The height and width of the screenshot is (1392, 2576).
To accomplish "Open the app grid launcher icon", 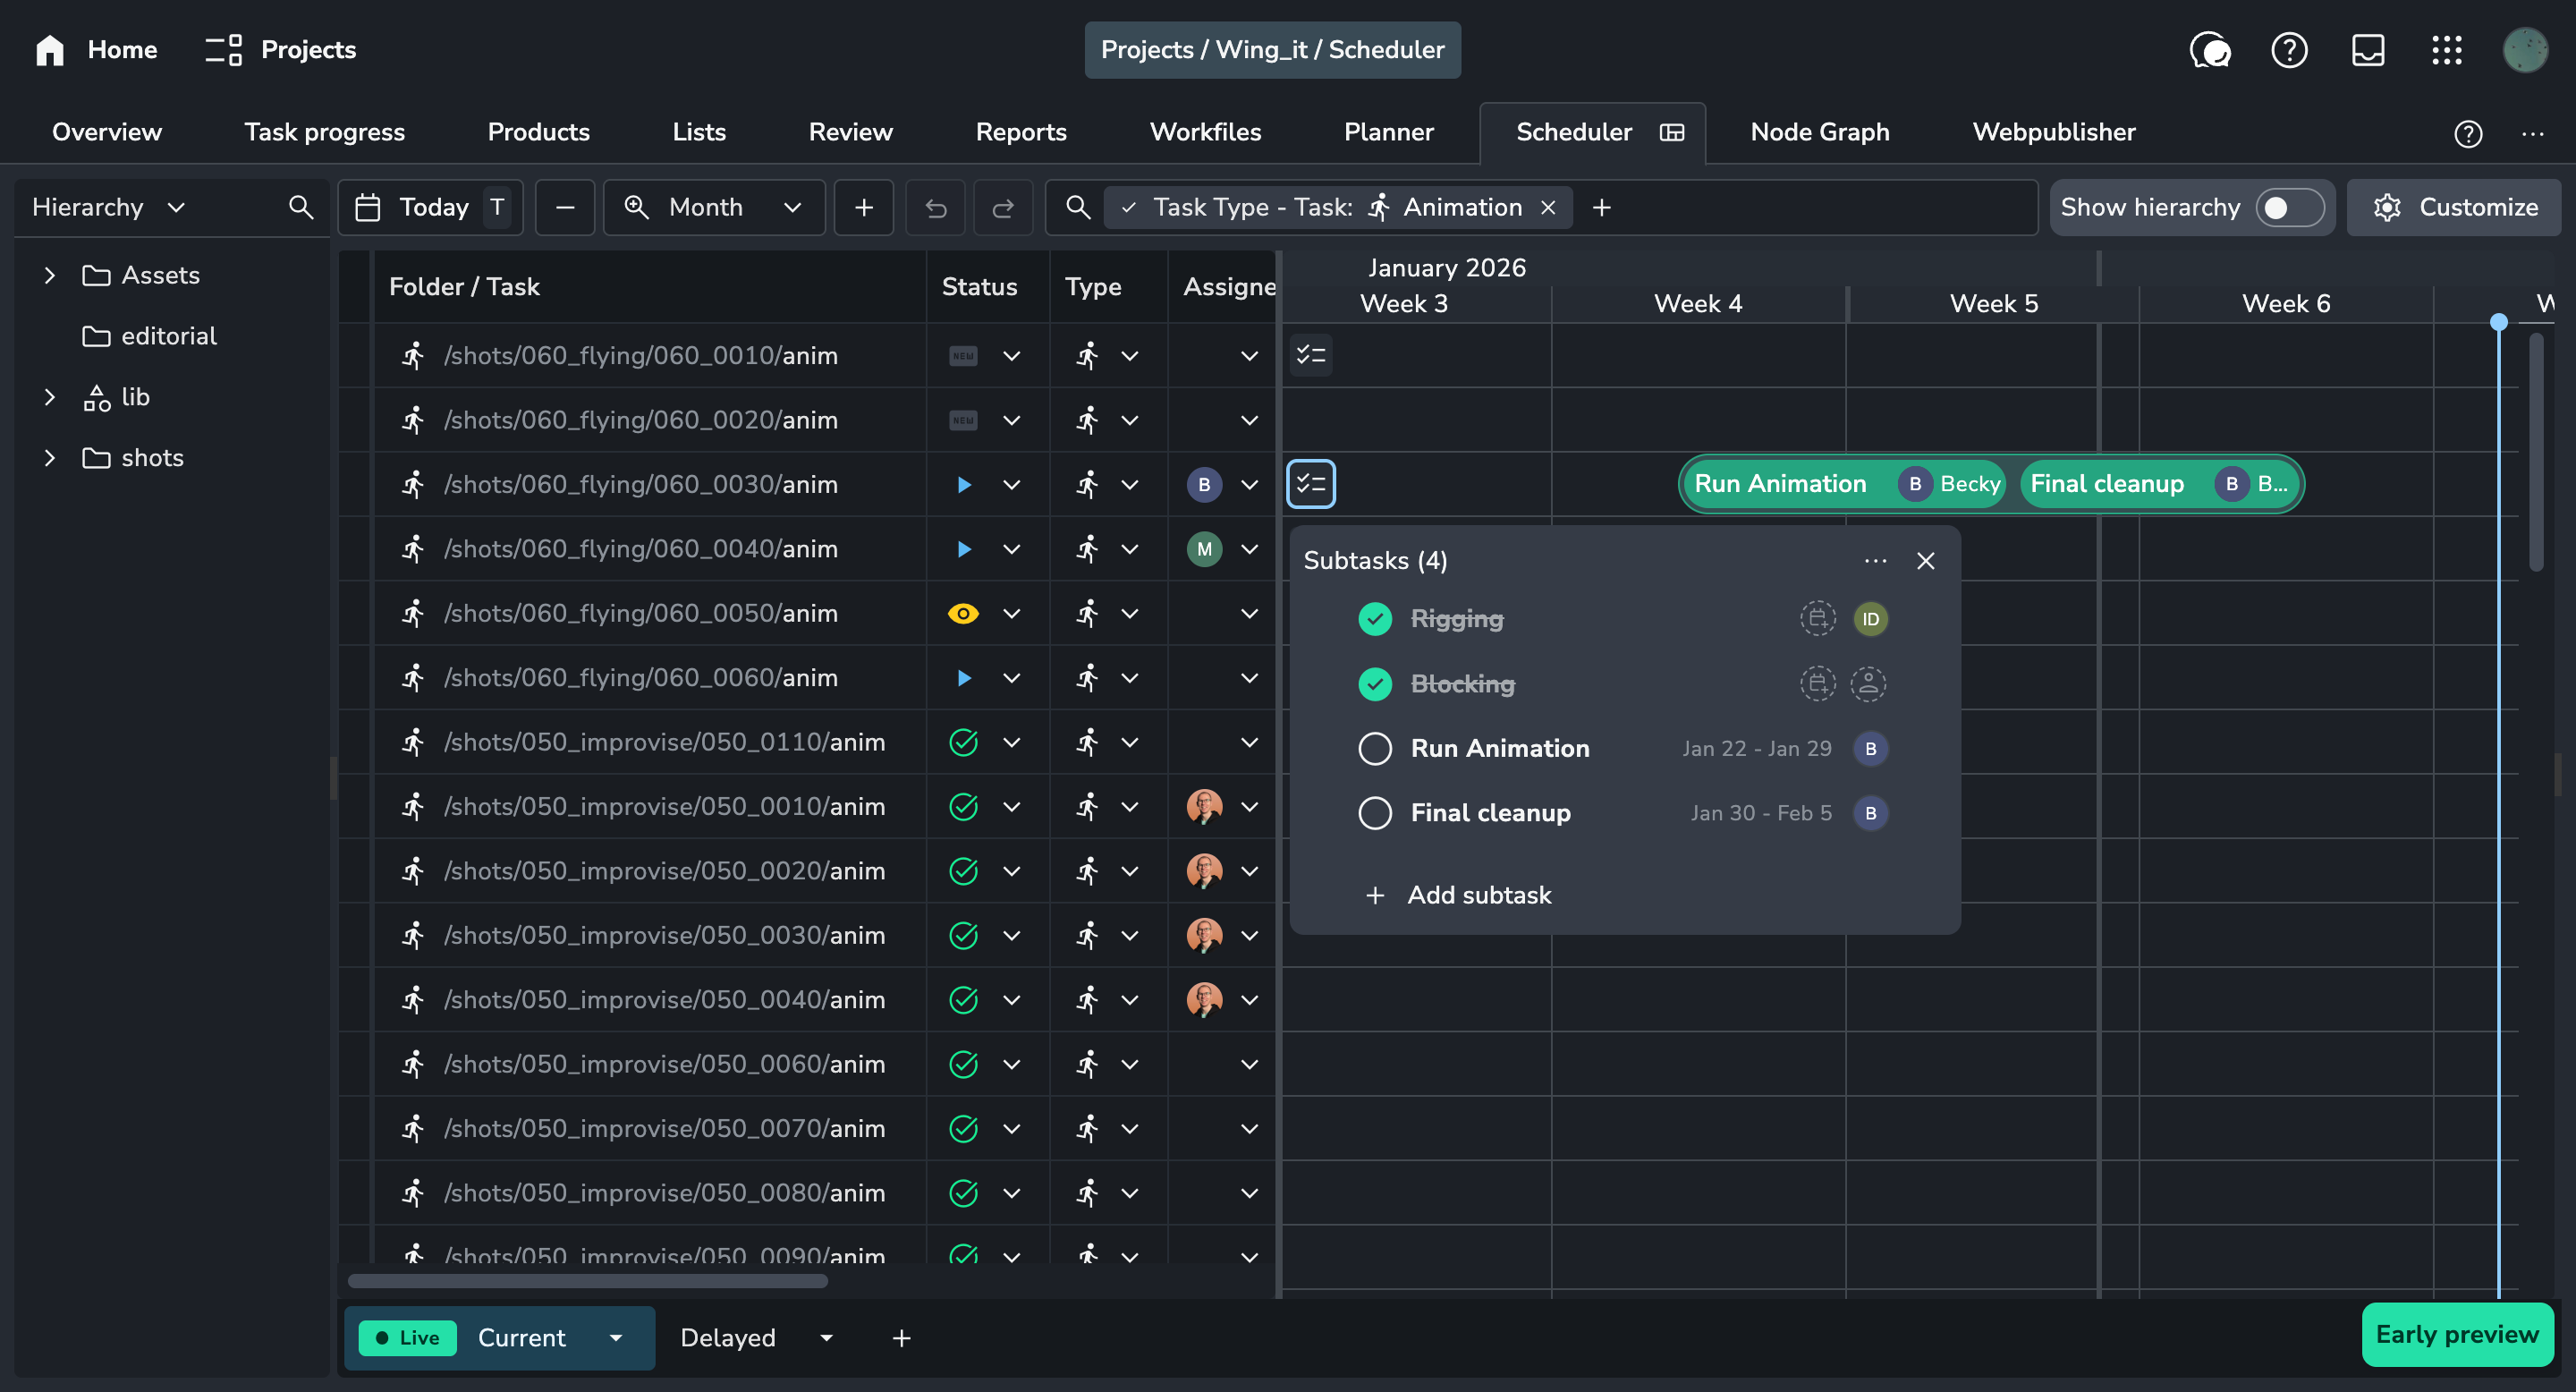I will click(x=2446, y=50).
